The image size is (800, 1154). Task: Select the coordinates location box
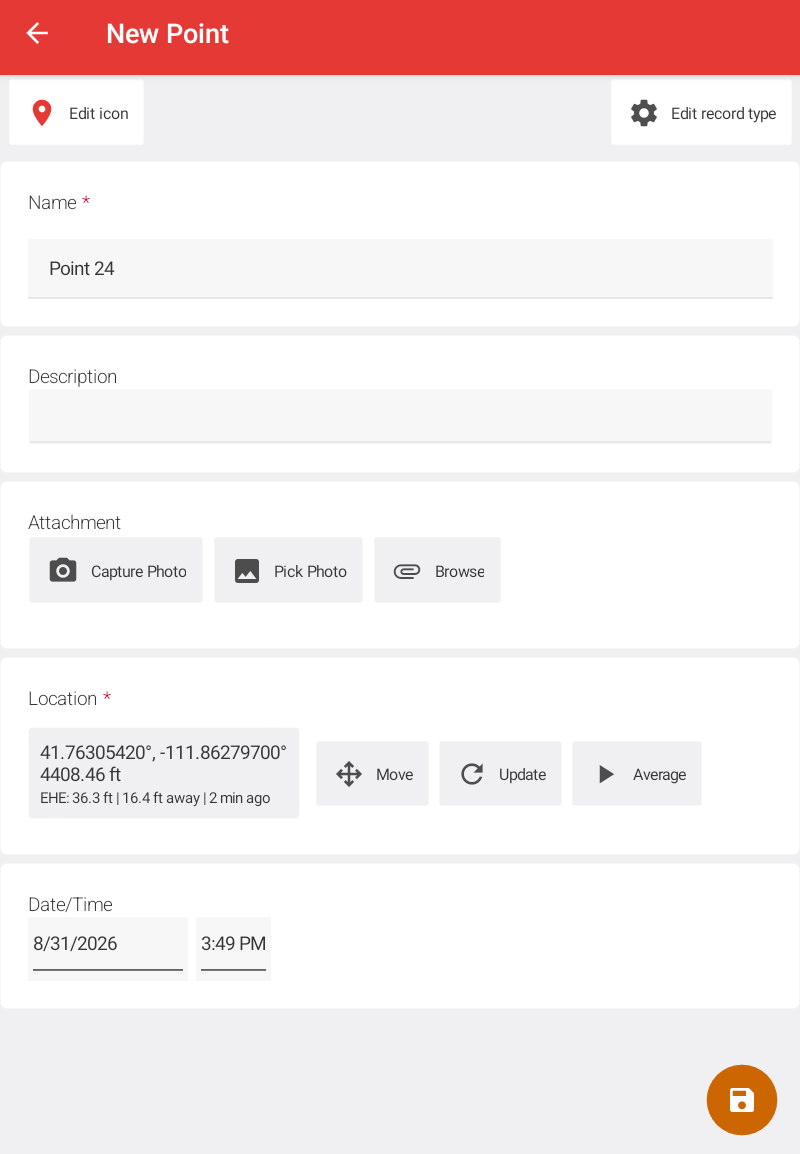164,773
